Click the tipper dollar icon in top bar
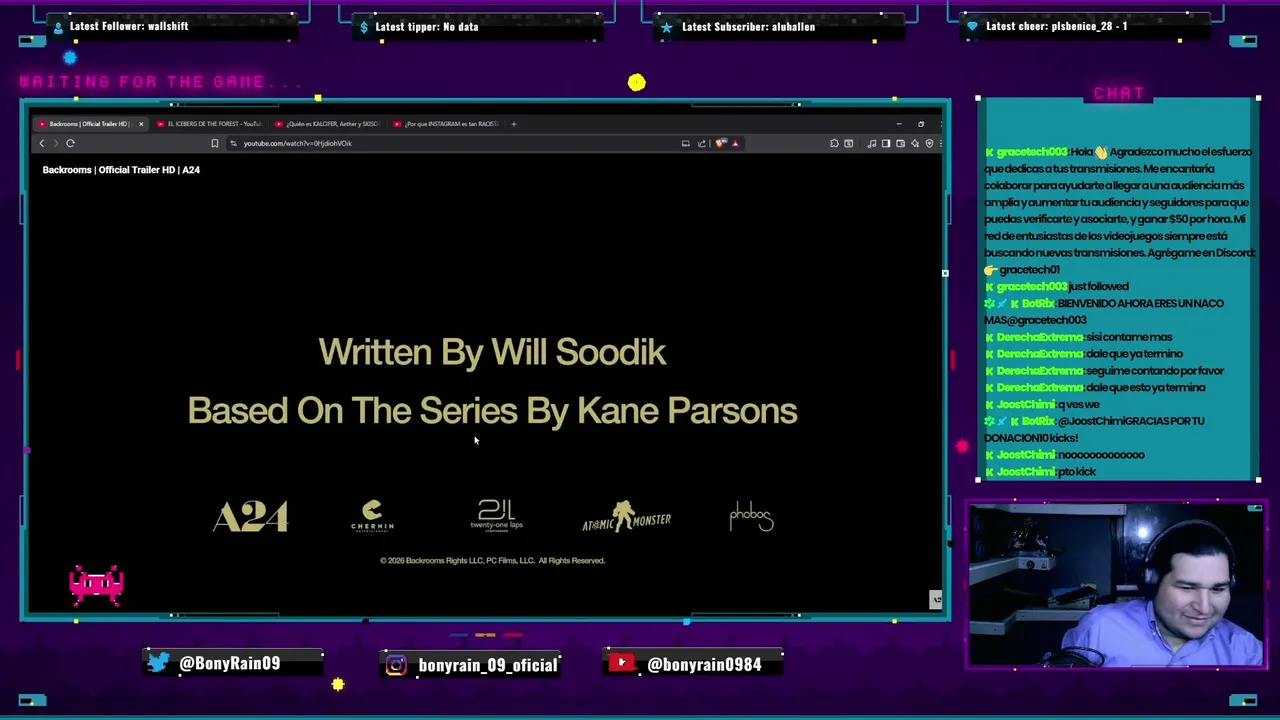The width and height of the screenshot is (1280, 720). (x=364, y=27)
